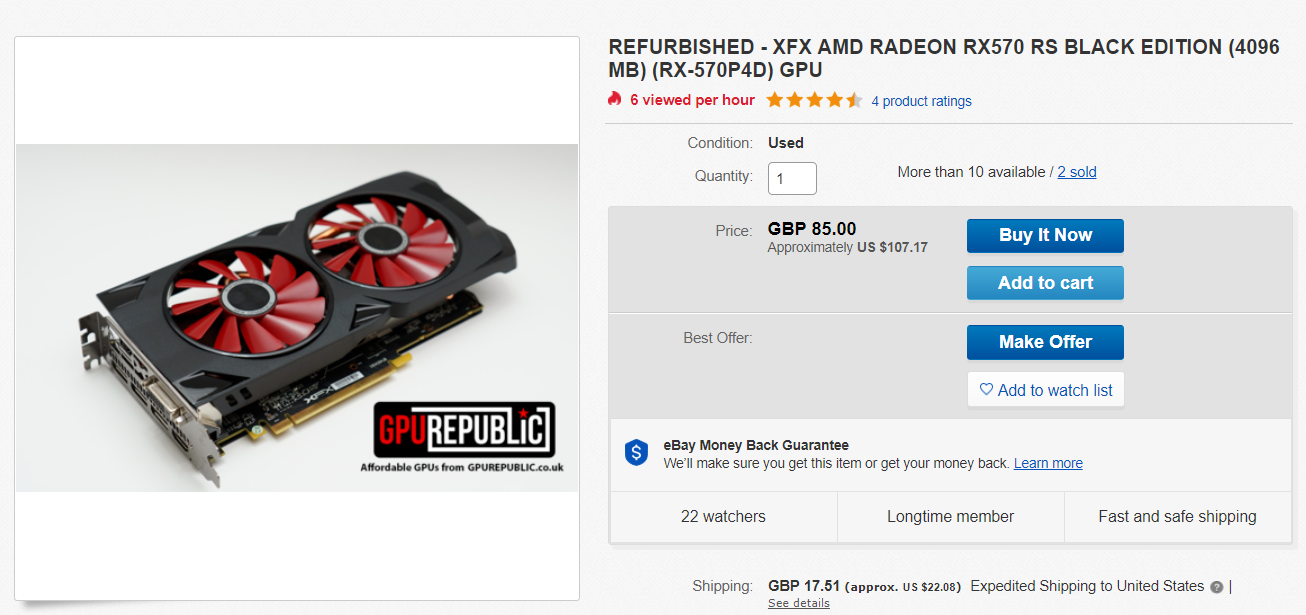Click the Make Offer button
1306x615 pixels.
point(1045,342)
